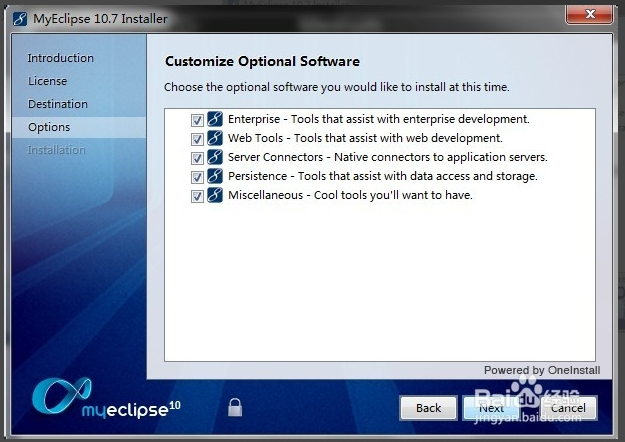Click the Server Connectors row icon
Screen dimensions: 625x442
pyautogui.click(x=215, y=157)
